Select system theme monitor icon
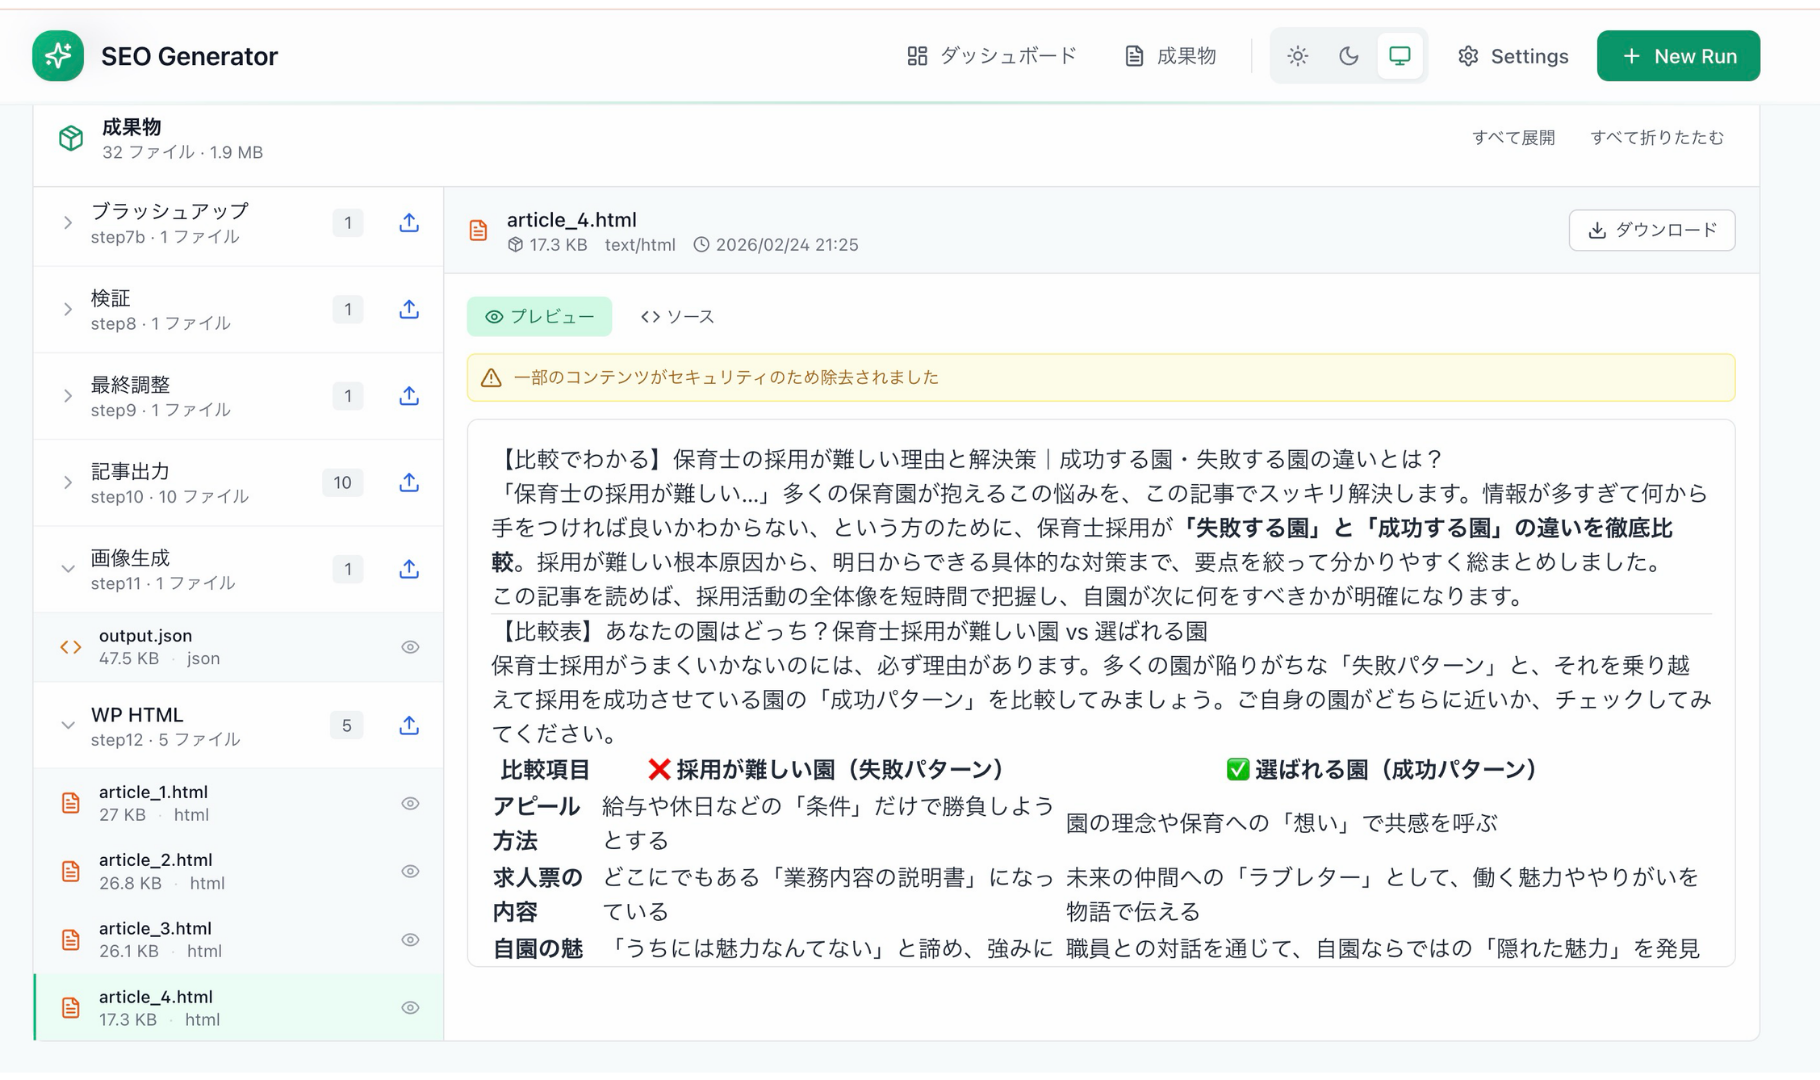The image size is (1820, 1080). pyautogui.click(x=1399, y=56)
